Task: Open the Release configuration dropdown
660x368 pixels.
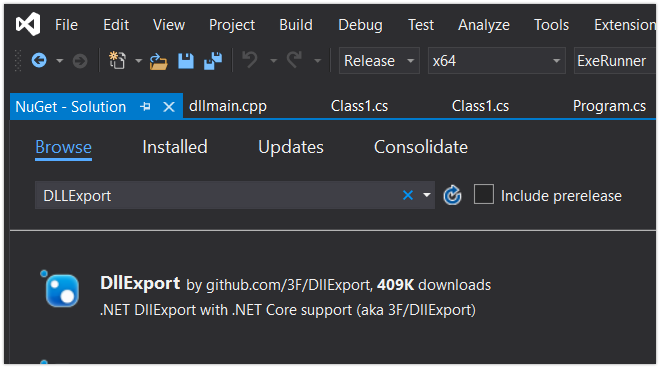Action: click(x=379, y=61)
